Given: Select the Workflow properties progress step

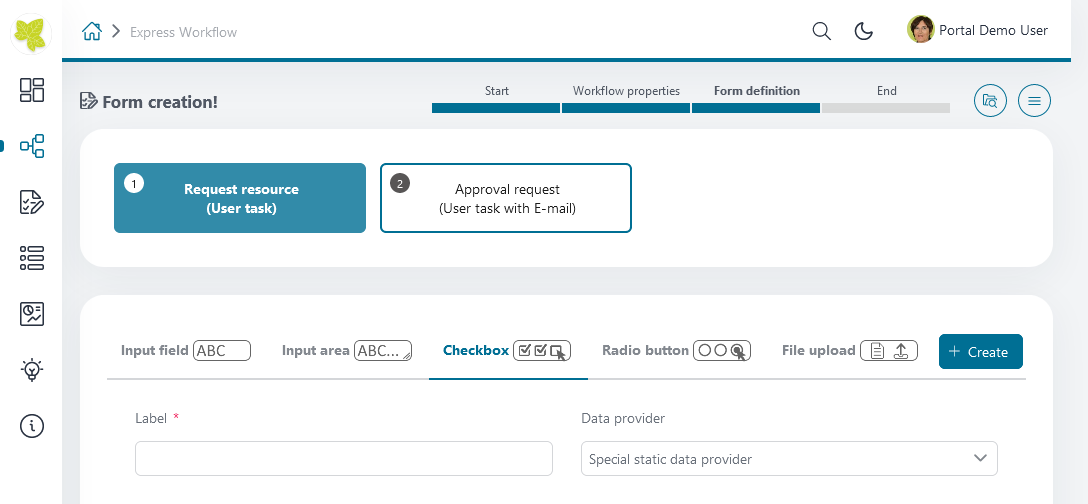Looking at the screenshot, I should pyautogui.click(x=626, y=98).
